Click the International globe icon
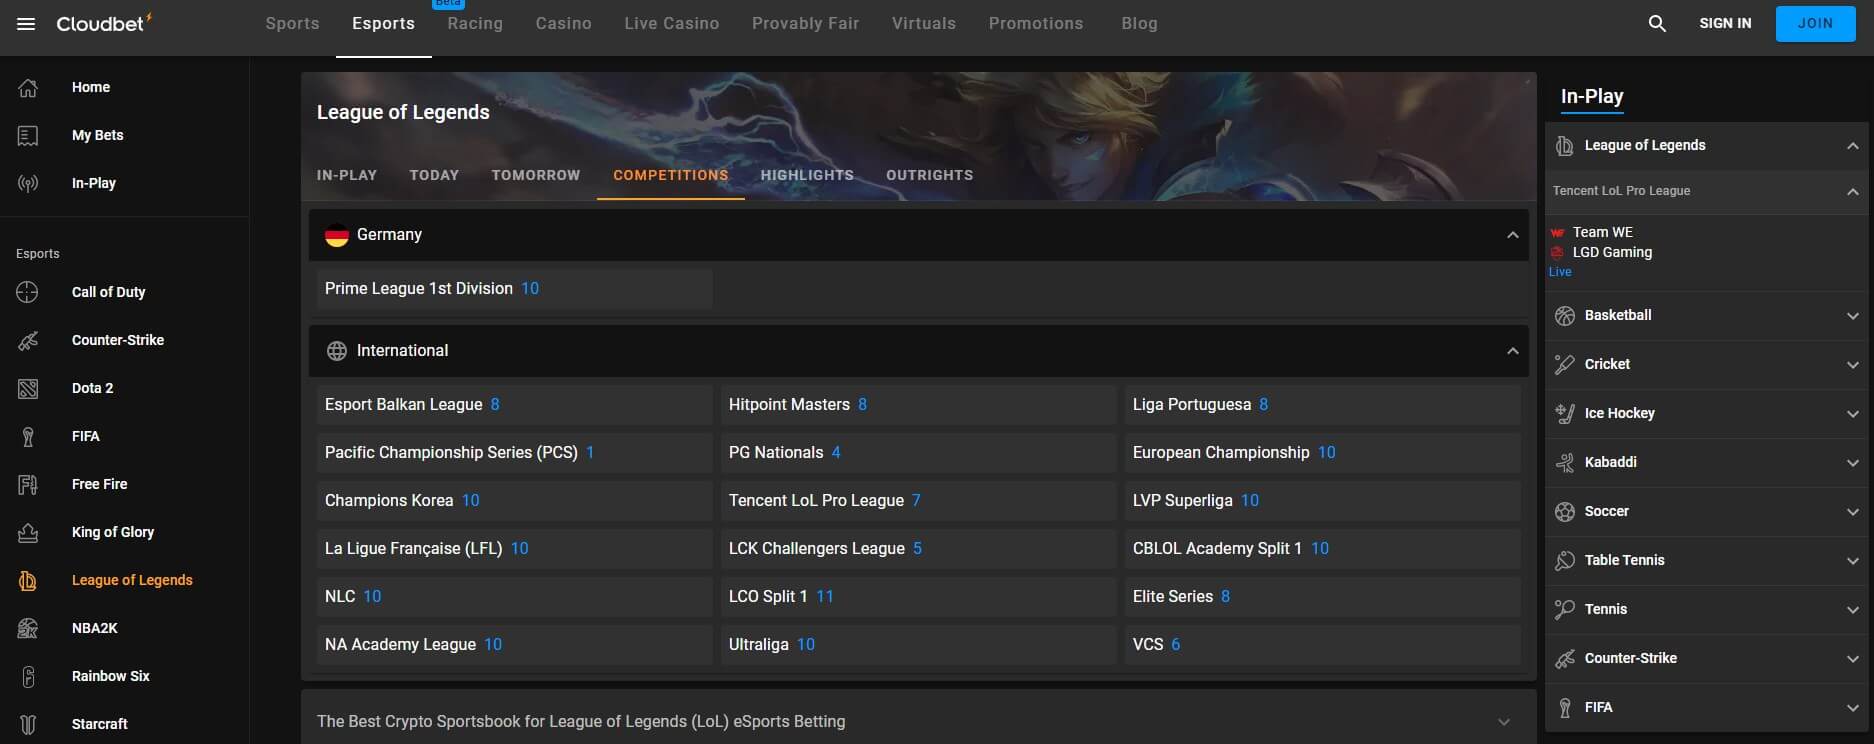The image size is (1874, 744). [x=337, y=351]
